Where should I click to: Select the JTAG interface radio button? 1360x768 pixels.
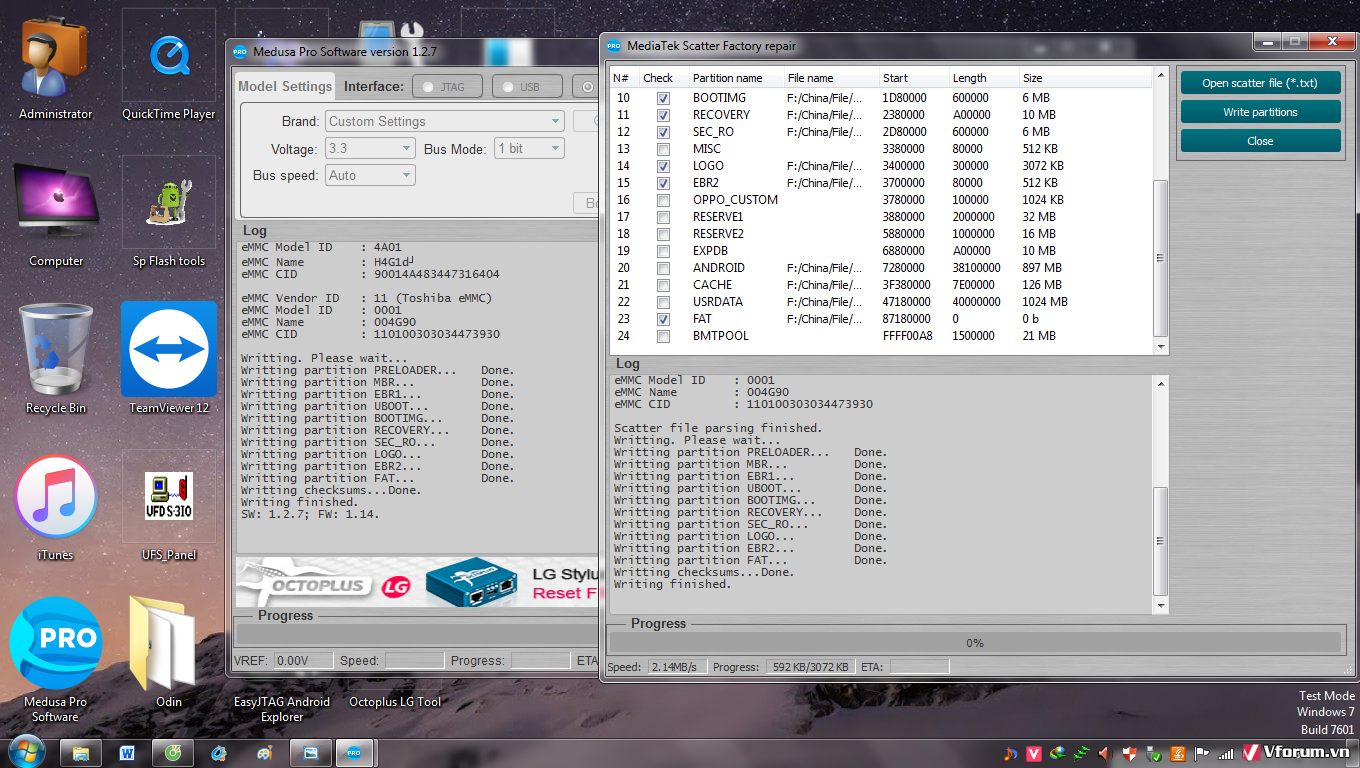point(447,87)
